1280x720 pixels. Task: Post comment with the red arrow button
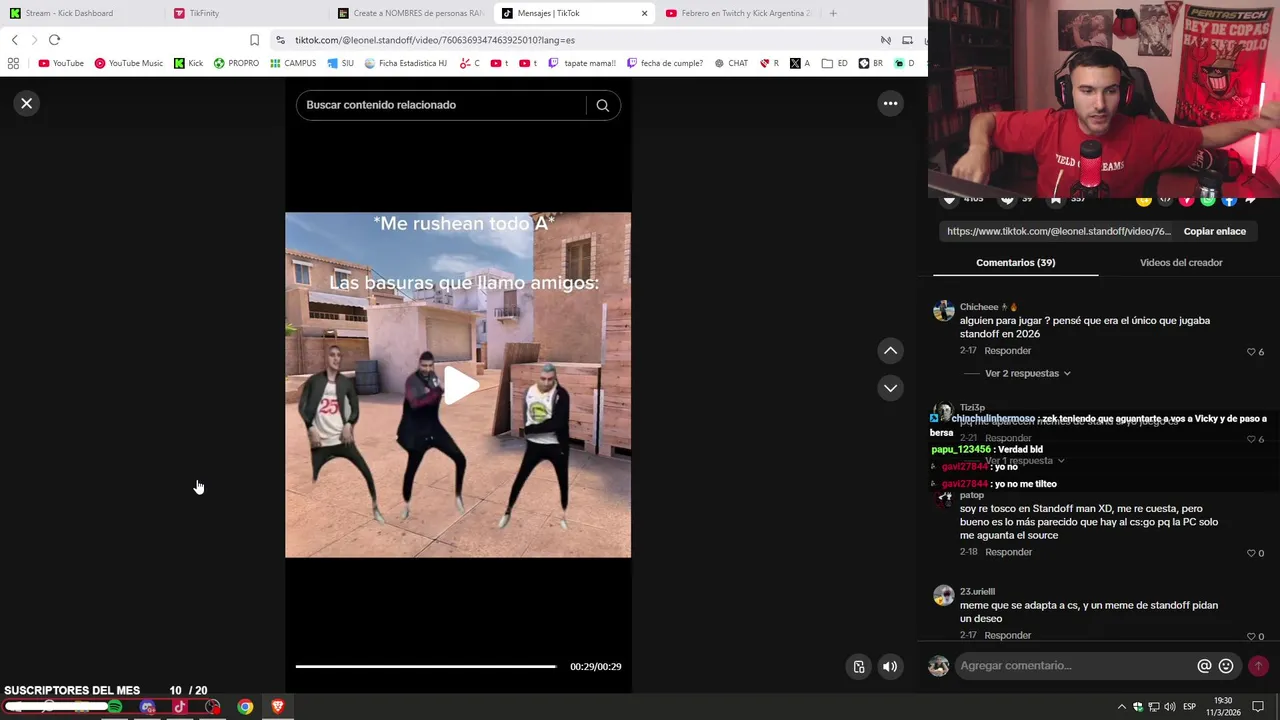click(1258, 666)
